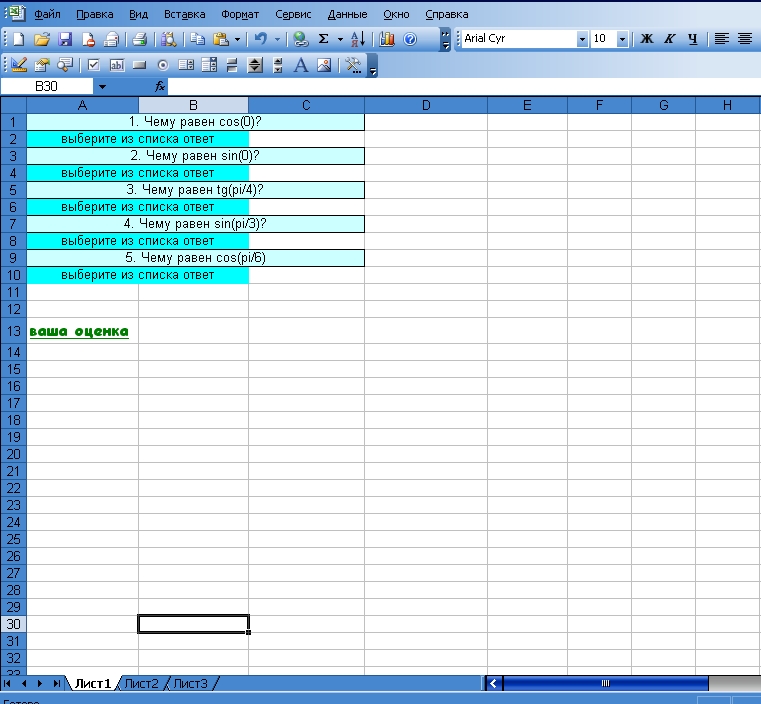The width and height of the screenshot is (761, 704).
Task: Click the View Code icon
Action: [65, 65]
